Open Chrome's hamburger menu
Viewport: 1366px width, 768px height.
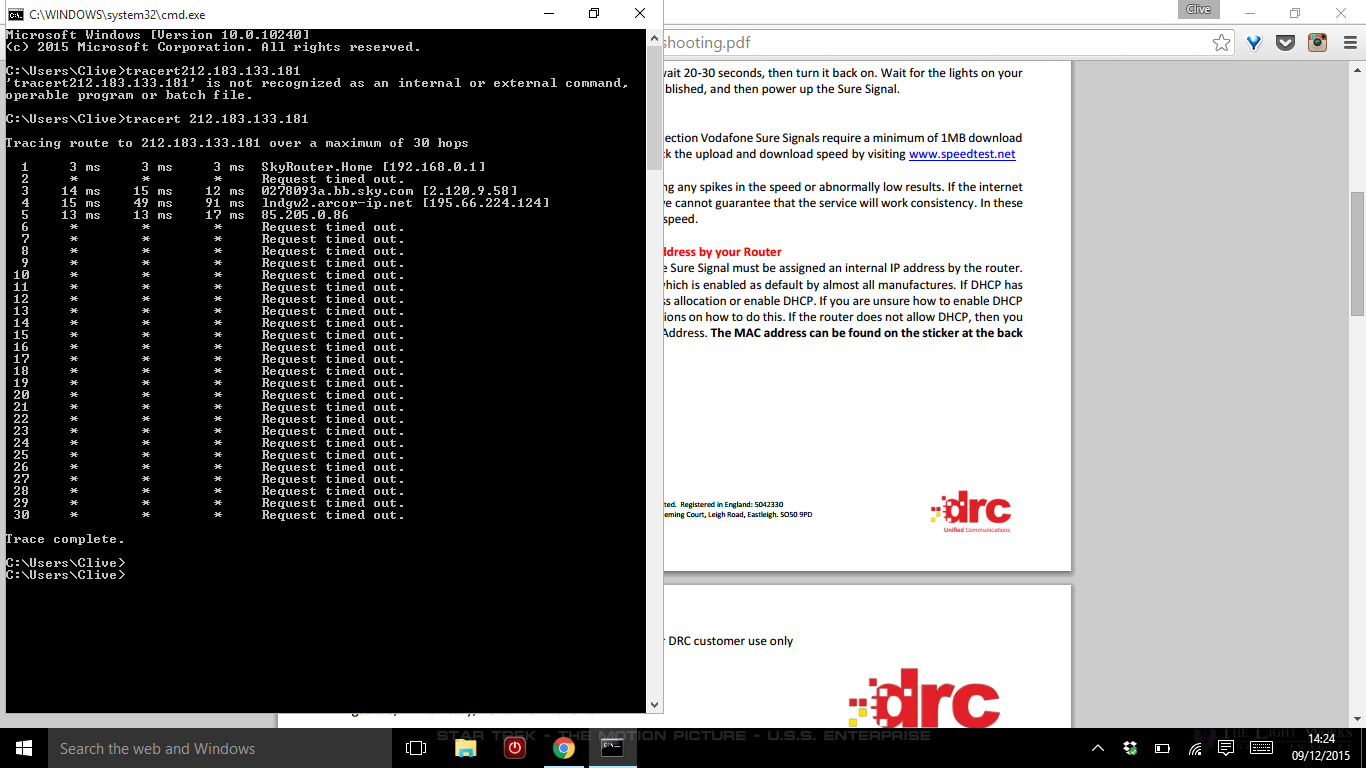point(1349,42)
